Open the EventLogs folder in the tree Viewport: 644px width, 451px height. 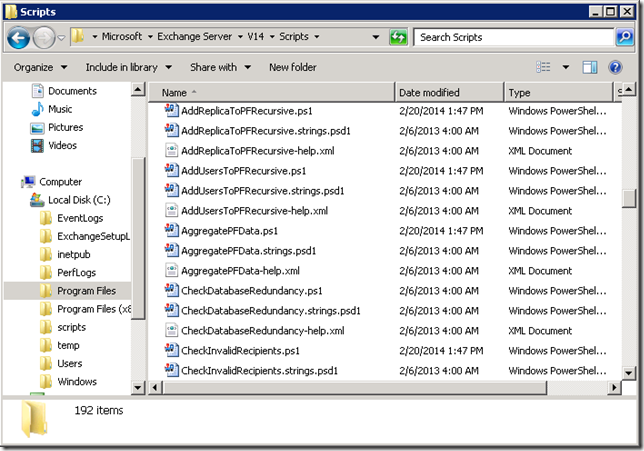click(72, 218)
